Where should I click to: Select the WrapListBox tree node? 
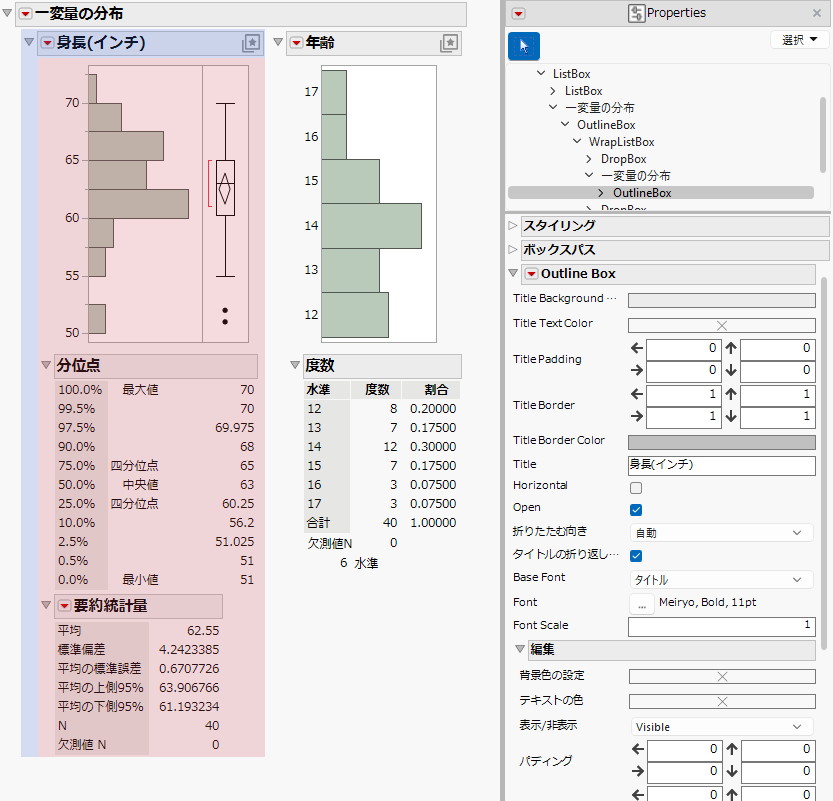622,142
